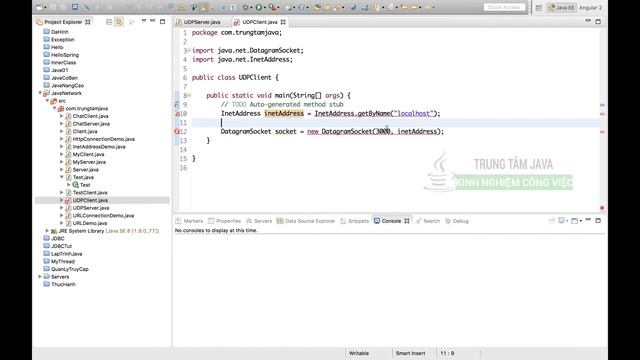640x360 pixels.
Task: Click the Pin Console icon
Action: (x=551, y=220)
